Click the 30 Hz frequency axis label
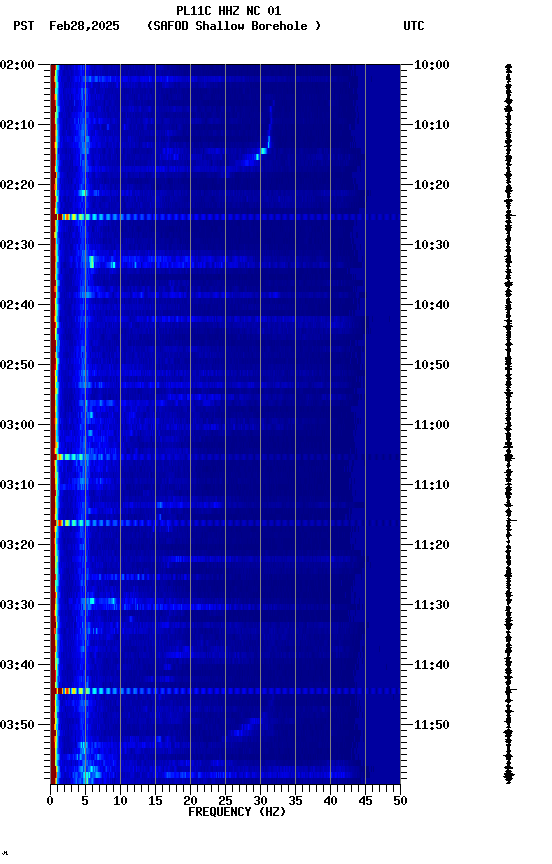Image resolution: width=552 pixels, height=864 pixels. pyautogui.click(x=260, y=801)
